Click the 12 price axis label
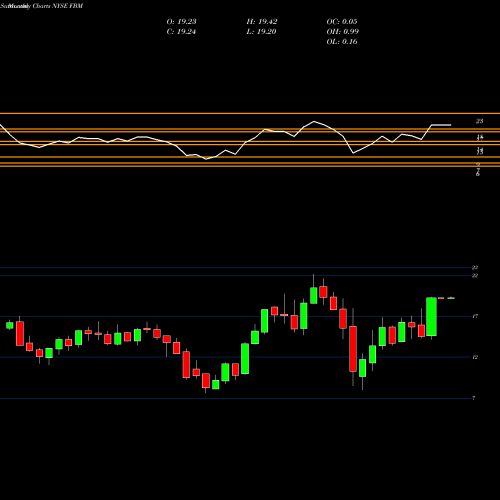The width and height of the screenshot is (500, 500). click(x=475, y=357)
